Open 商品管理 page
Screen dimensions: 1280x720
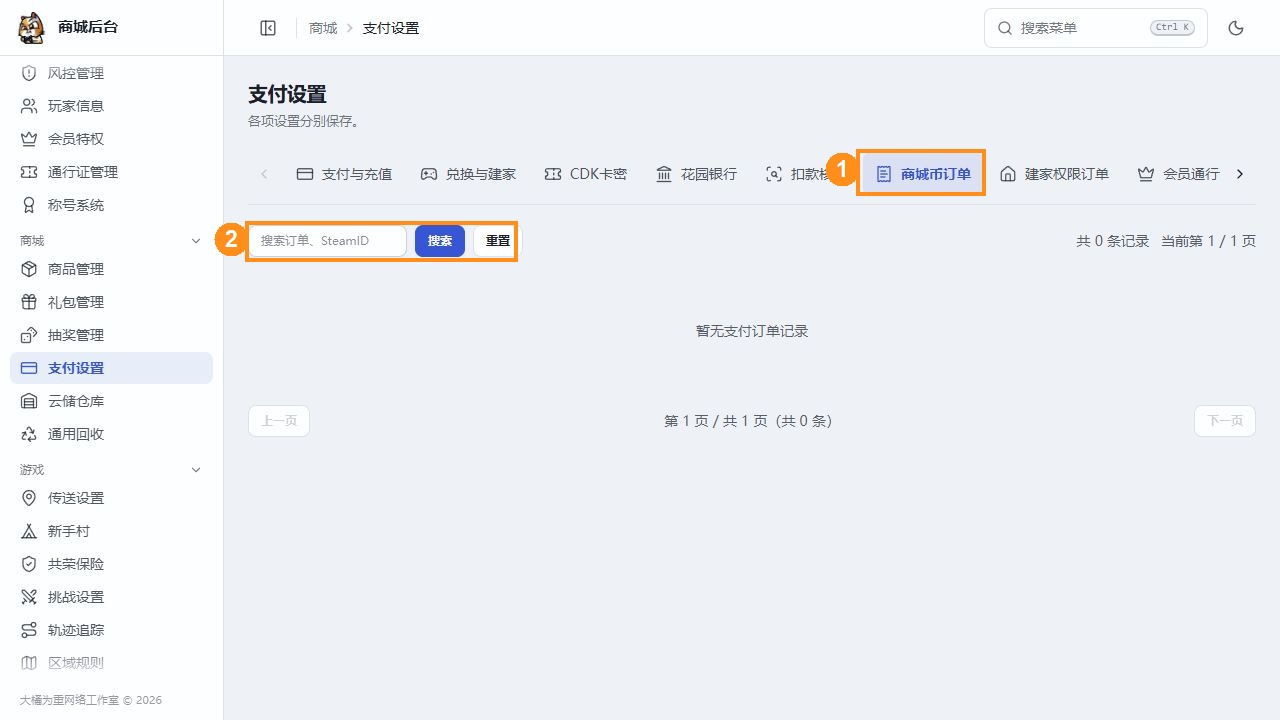click(111, 269)
